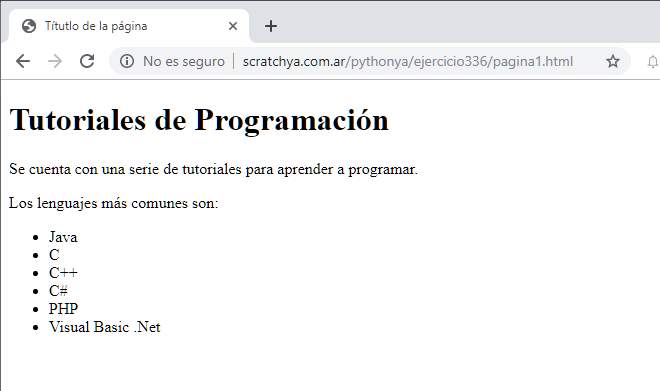Viewport: 660px width, 391px height.
Task: Click the Java list item
Action: 63,237
